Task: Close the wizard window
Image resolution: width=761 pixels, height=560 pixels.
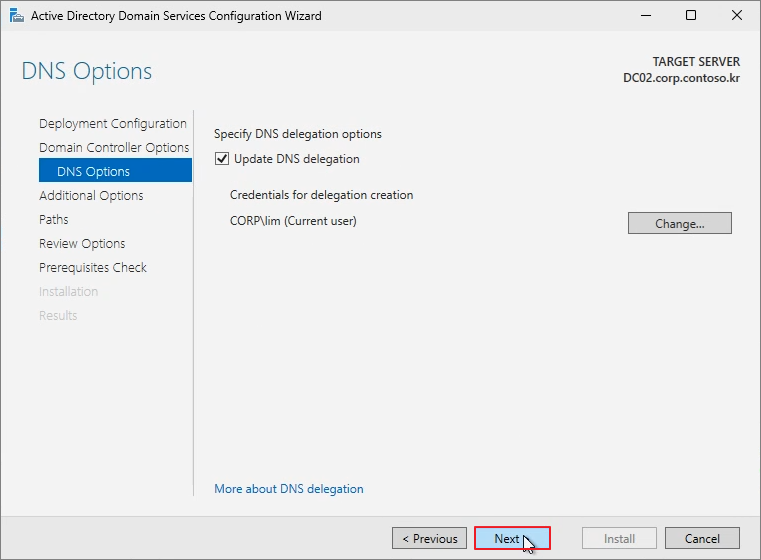Action: tap(736, 16)
